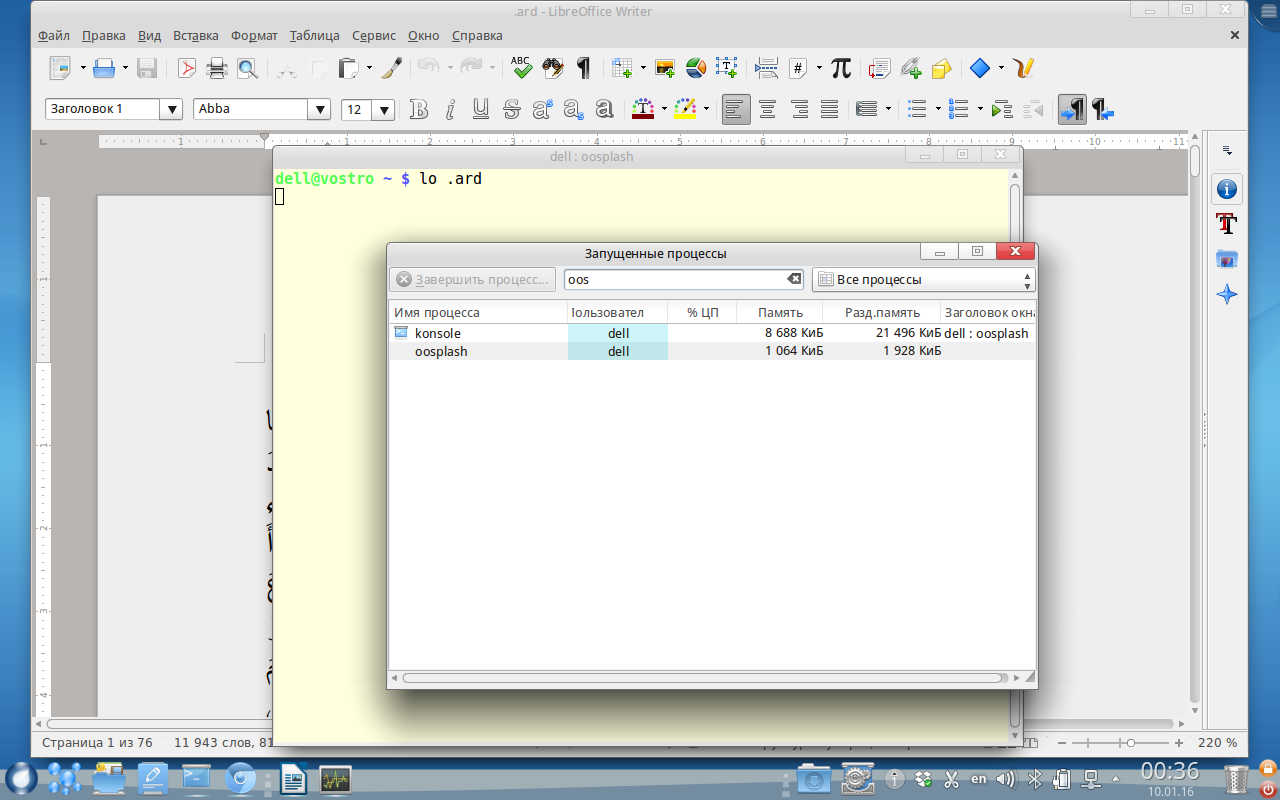Open spelling check with the ABC icon

coord(521,68)
